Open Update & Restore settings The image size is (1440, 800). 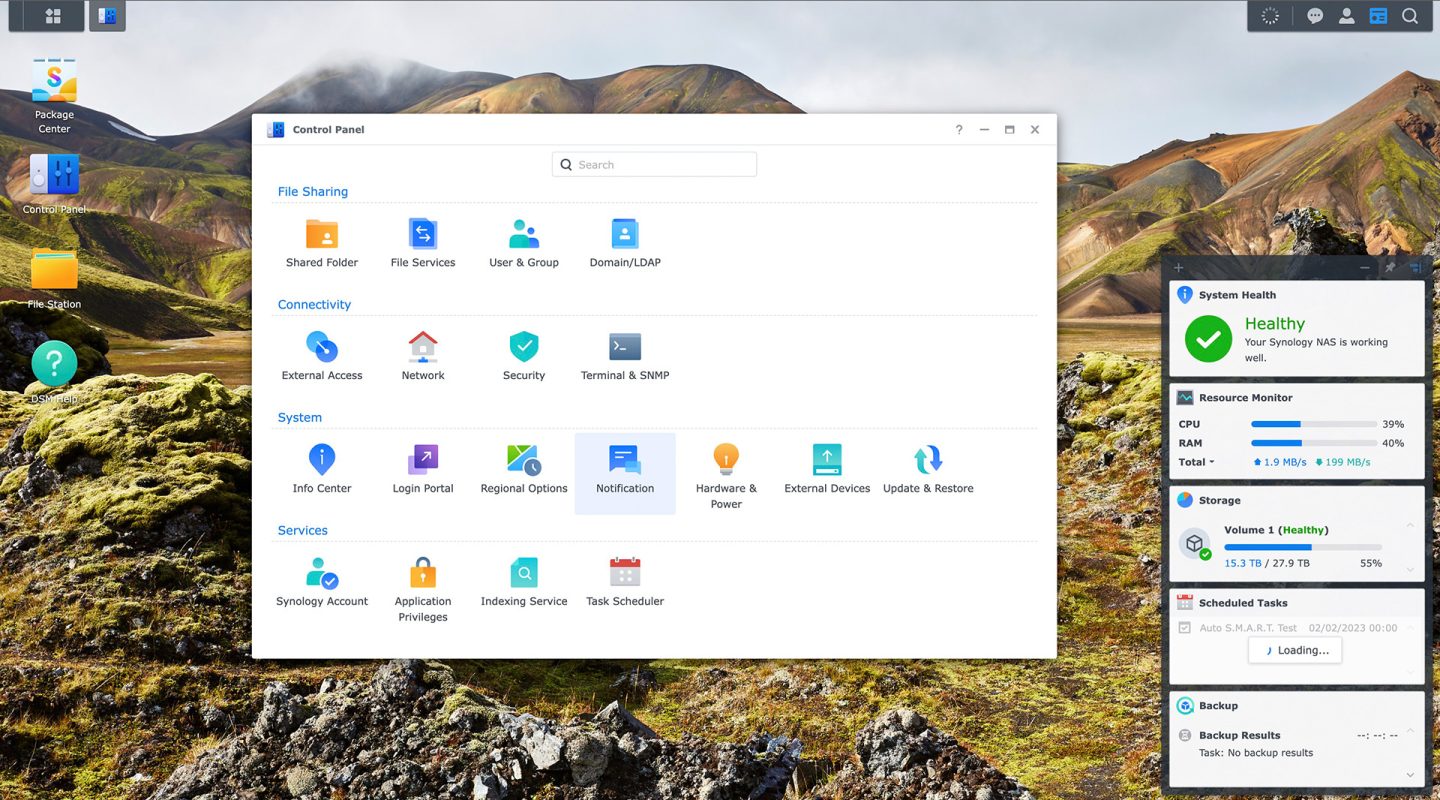pyautogui.click(x=927, y=469)
